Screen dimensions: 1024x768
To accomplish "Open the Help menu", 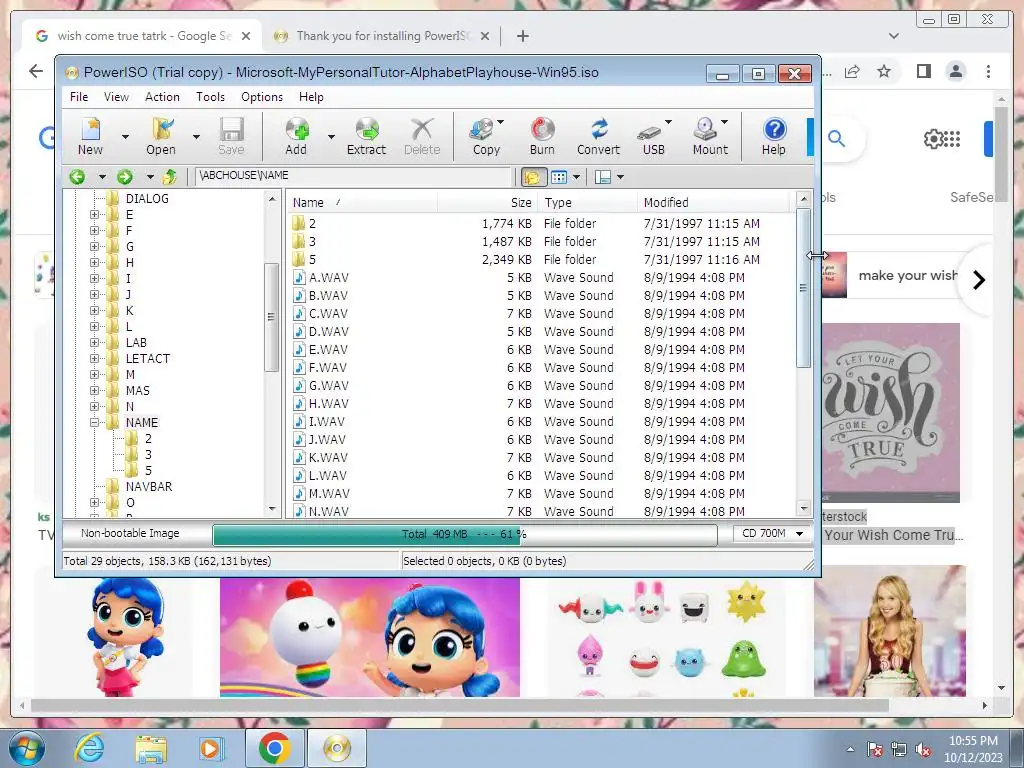I will click(x=311, y=97).
